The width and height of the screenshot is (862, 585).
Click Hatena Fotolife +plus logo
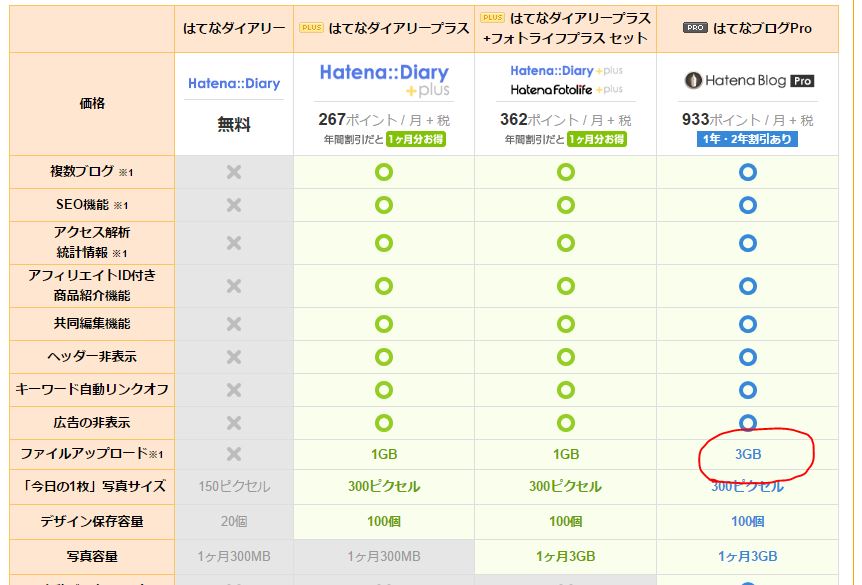pyautogui.click(x=566, y=89)
